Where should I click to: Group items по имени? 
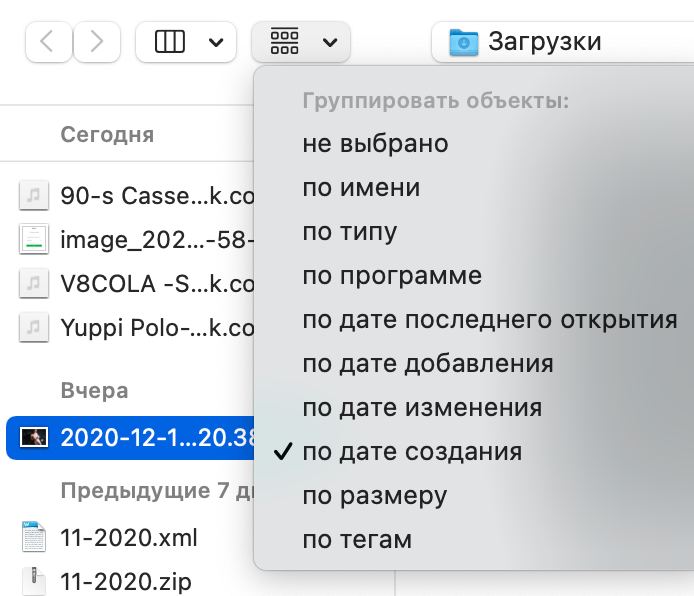361,187
